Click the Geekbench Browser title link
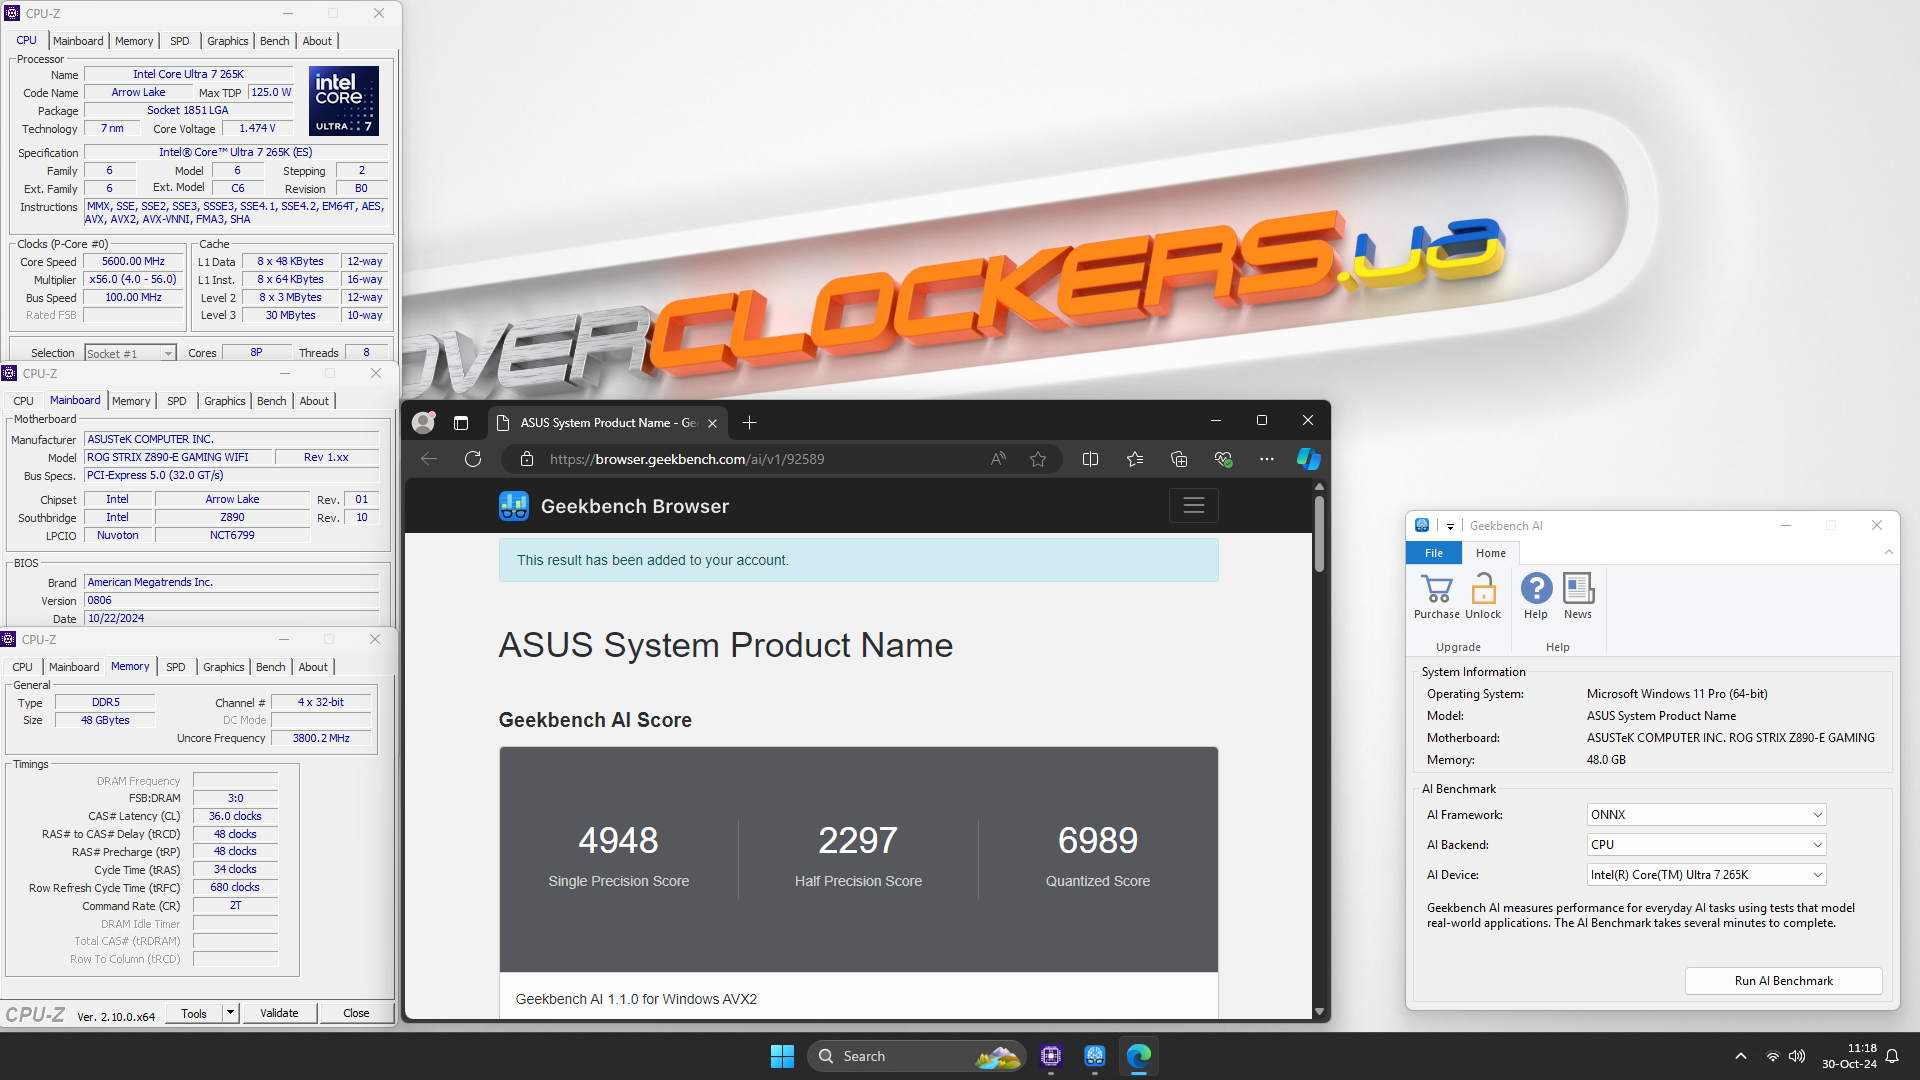The width and height of the screenshot is (1920, 1080). click(x=635, y=506)
